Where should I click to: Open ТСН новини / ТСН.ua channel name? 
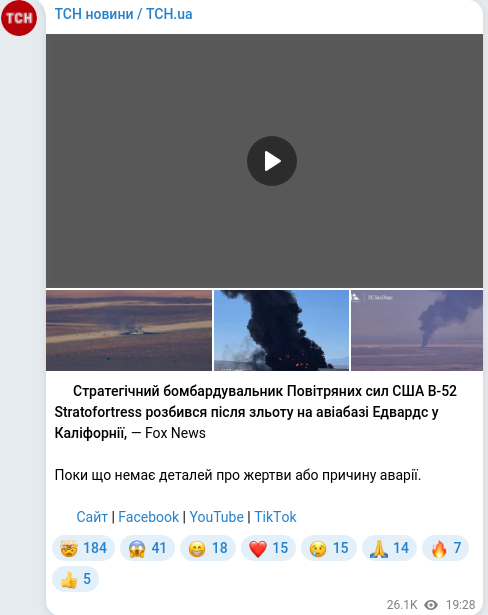click(123, 14)
